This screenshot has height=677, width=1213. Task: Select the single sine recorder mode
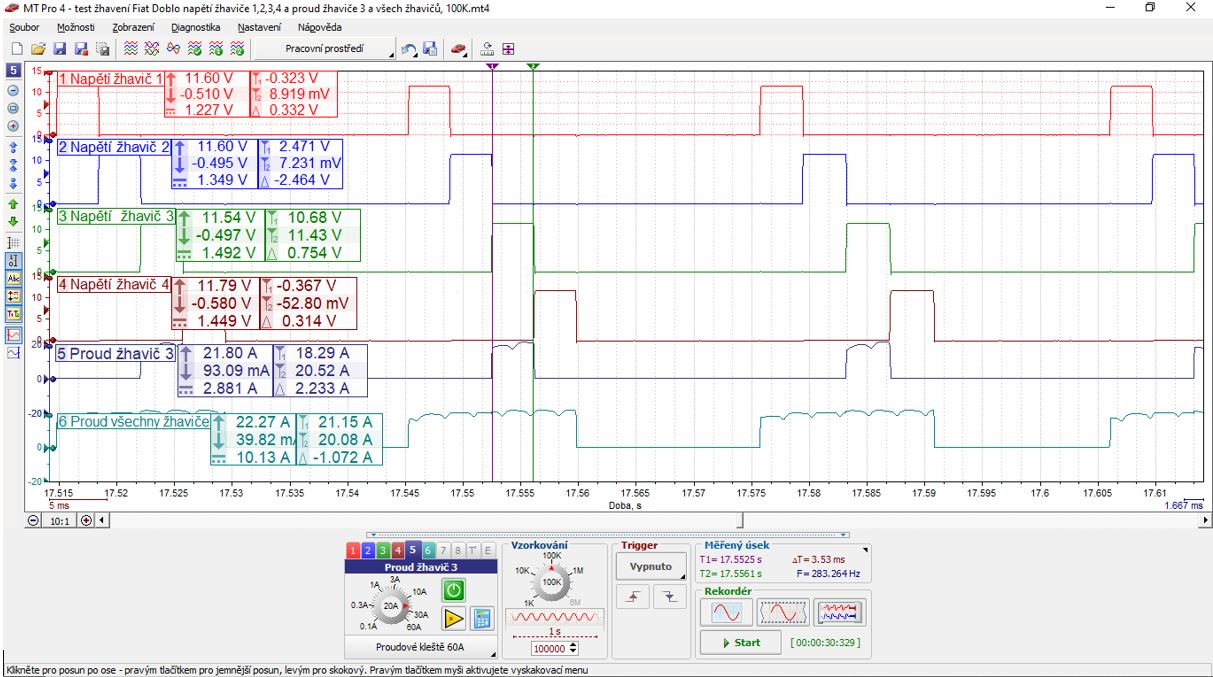pos(725,612)
